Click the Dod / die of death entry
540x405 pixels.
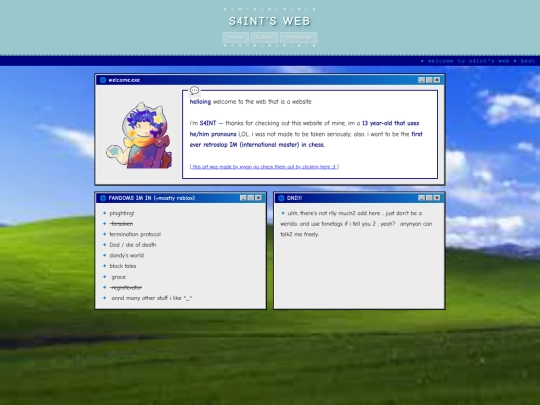tap(133, 245)
